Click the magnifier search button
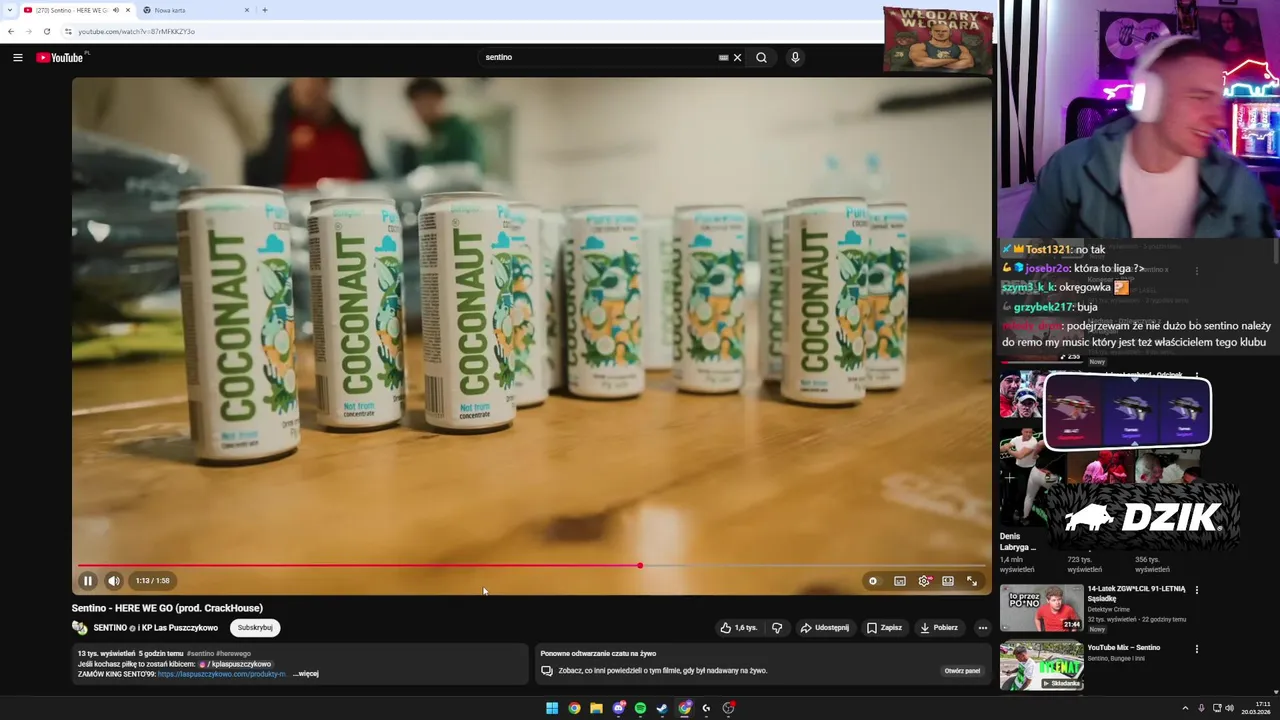This screenshot has height=720, width=1280. pos(761,57)
